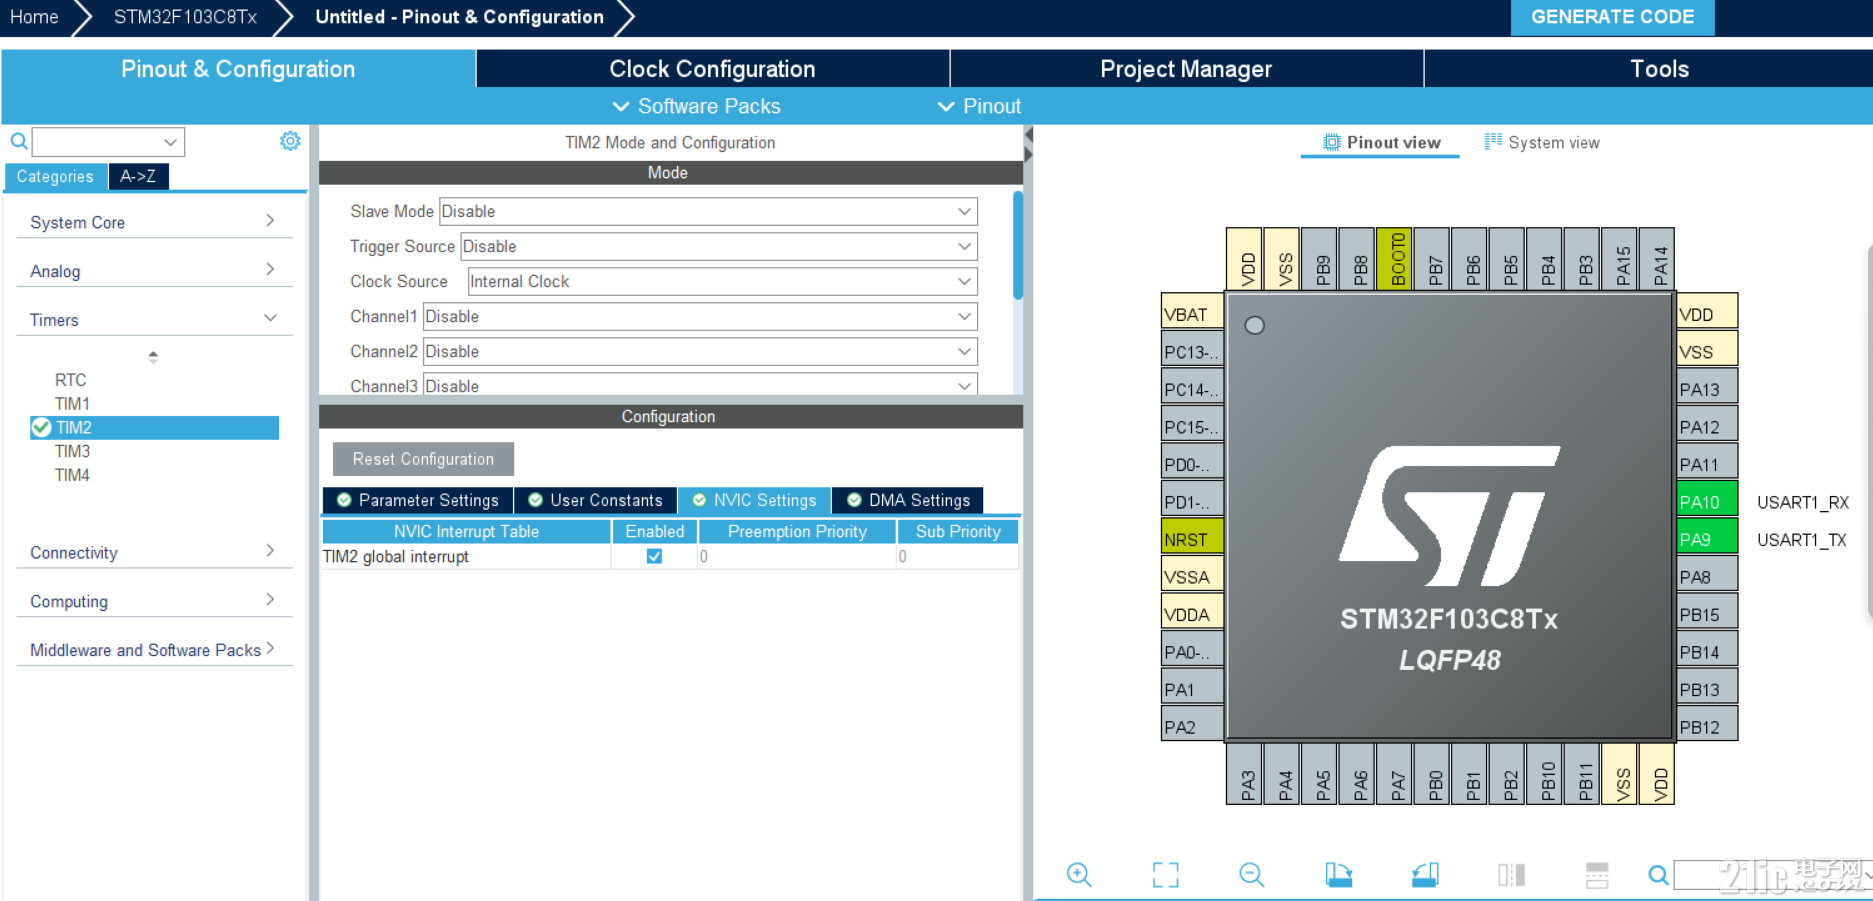Open the DMA Settings tab

pos(908,500)
